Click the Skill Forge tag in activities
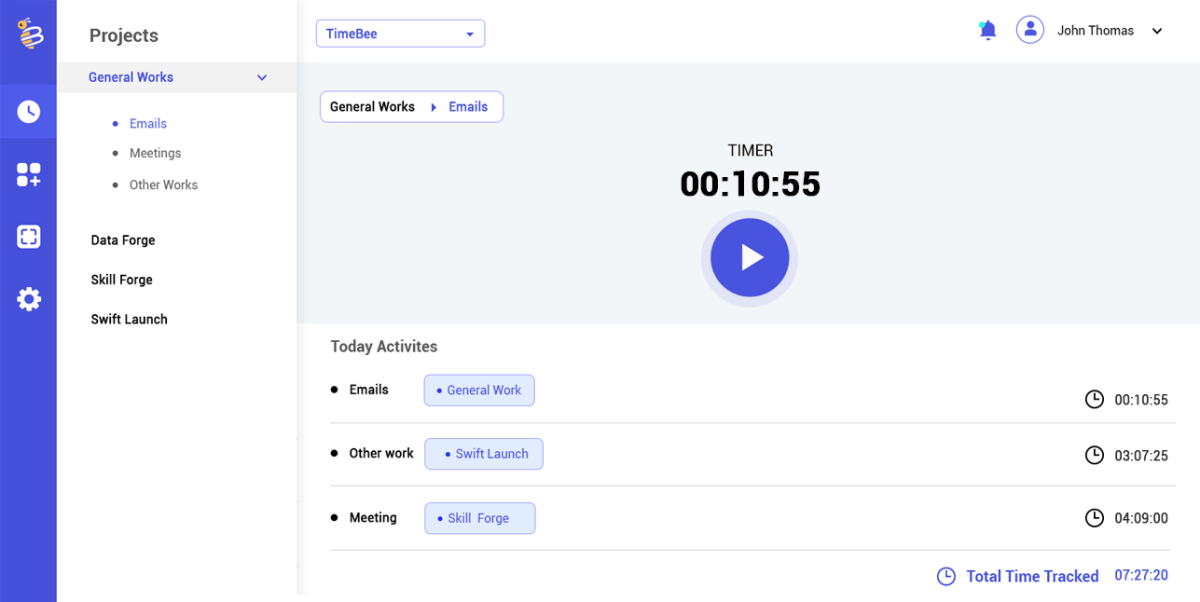Viewport: 1200px width, 602px height. 480,518
